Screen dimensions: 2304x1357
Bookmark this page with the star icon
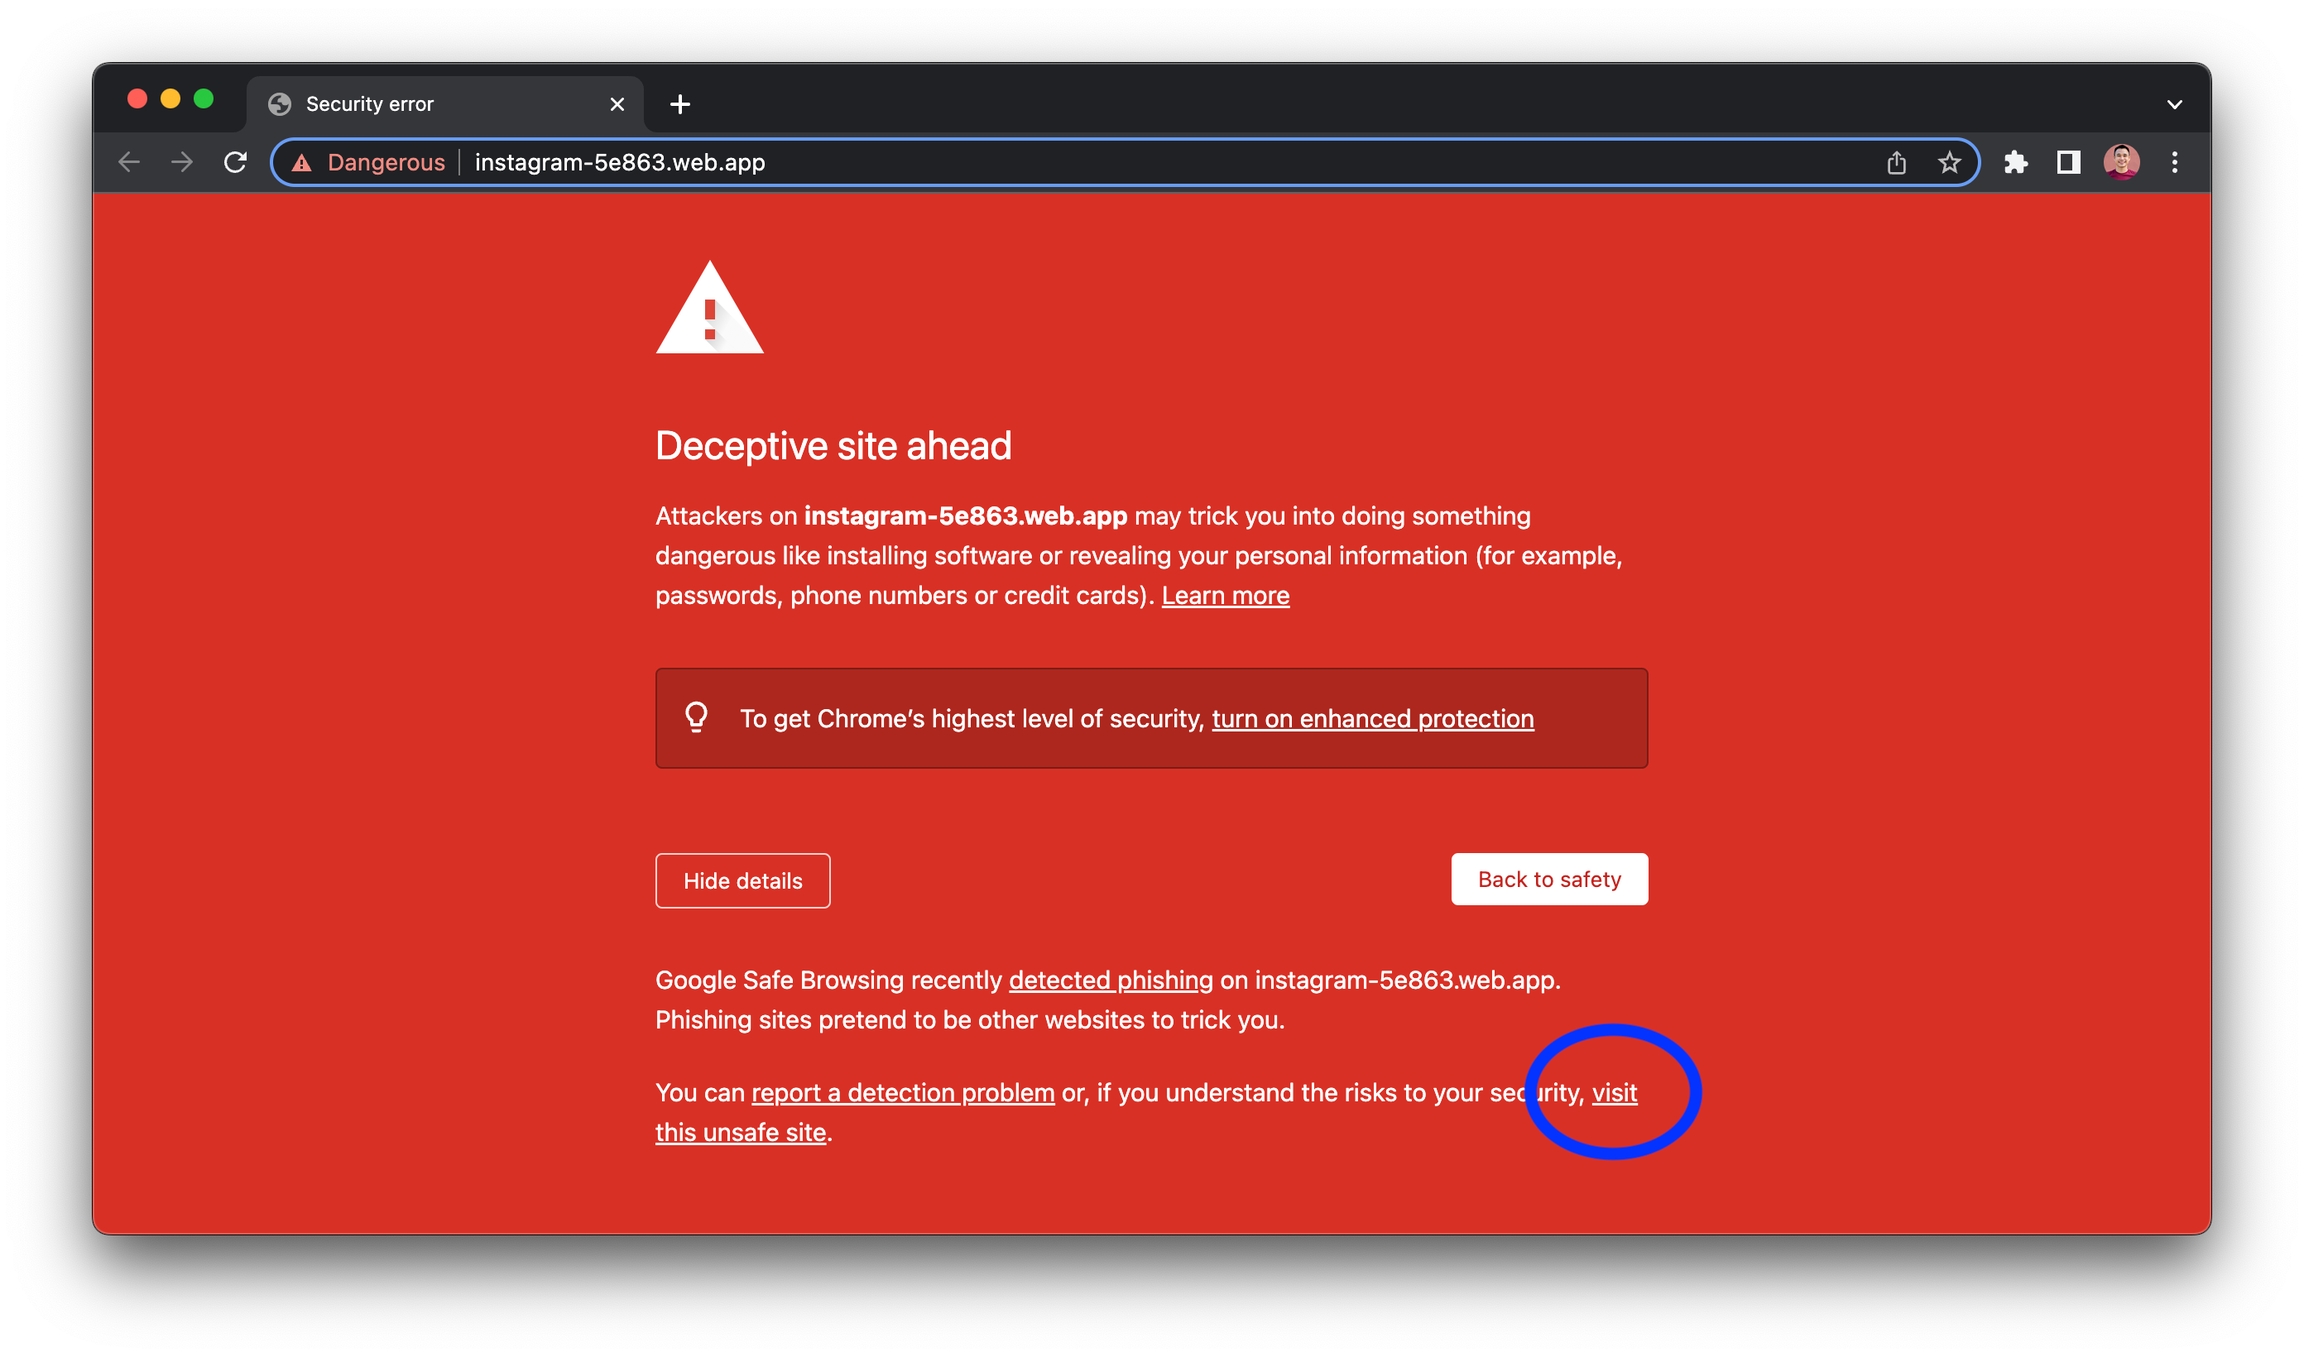click(x=1949, y=162)
